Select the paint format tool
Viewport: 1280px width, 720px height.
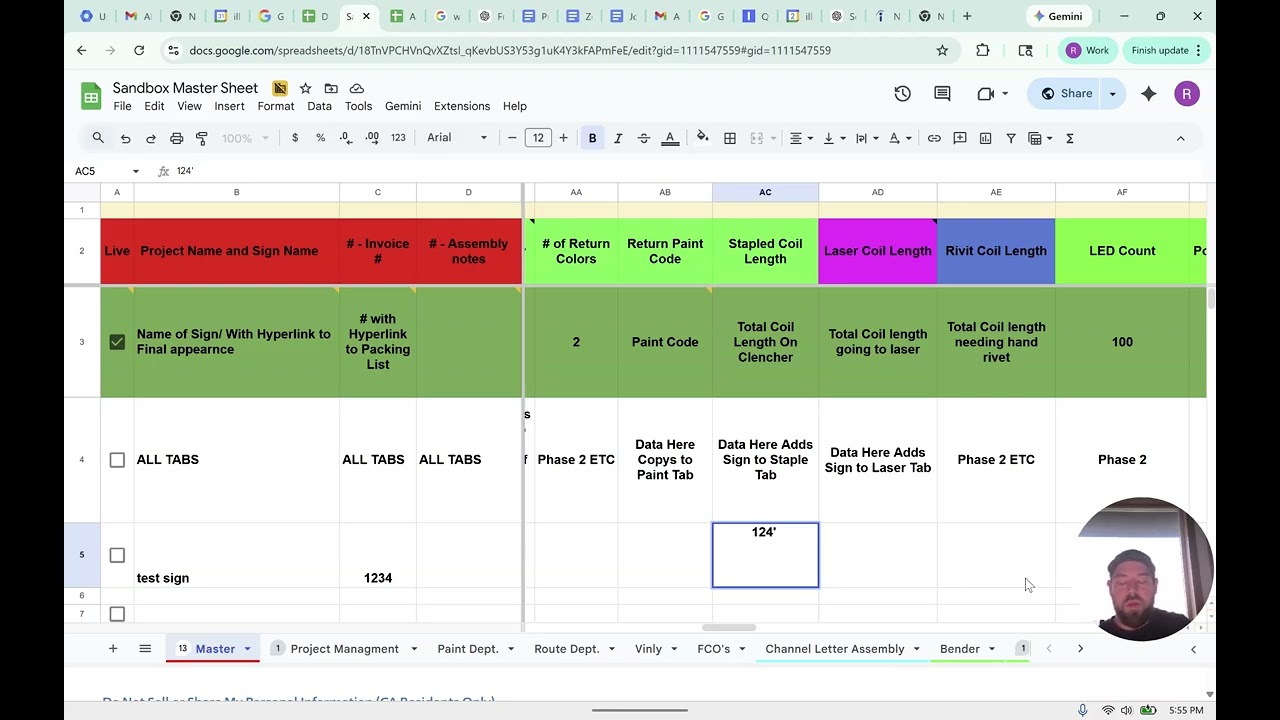[202, 138]
